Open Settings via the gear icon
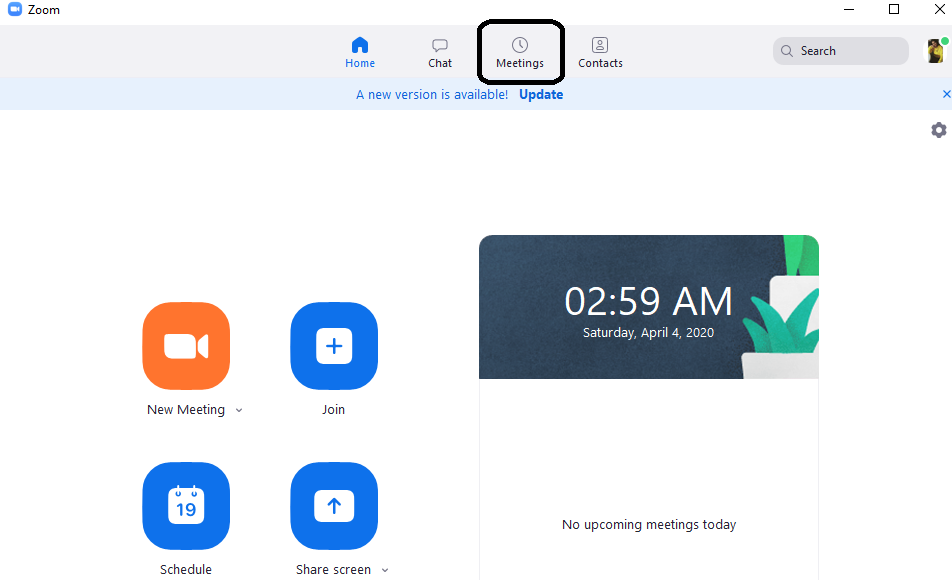952x580 pixels. [x=938, y=130]
